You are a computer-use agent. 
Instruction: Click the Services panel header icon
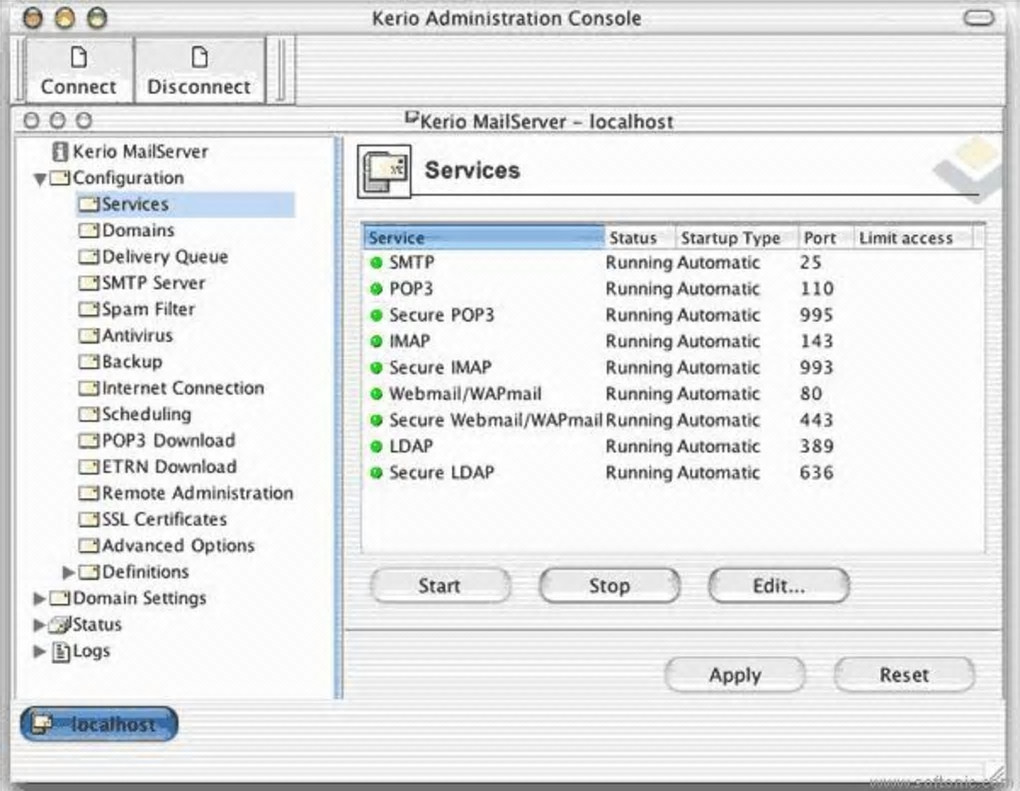384,171
